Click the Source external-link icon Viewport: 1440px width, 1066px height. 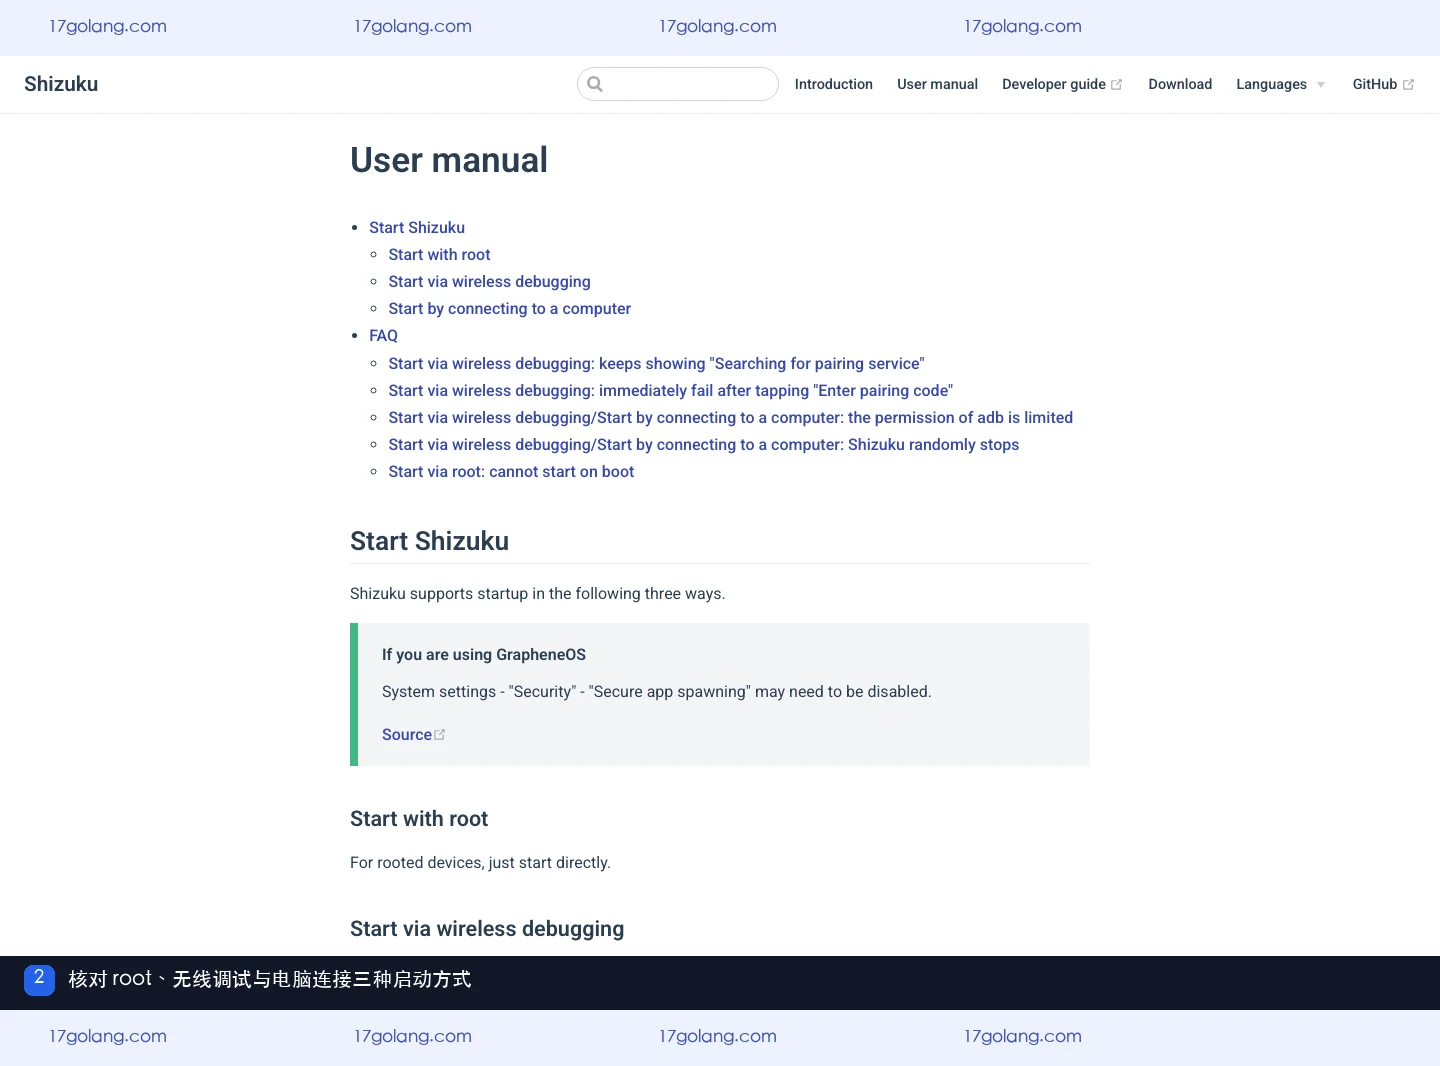(x=439, y=735)
